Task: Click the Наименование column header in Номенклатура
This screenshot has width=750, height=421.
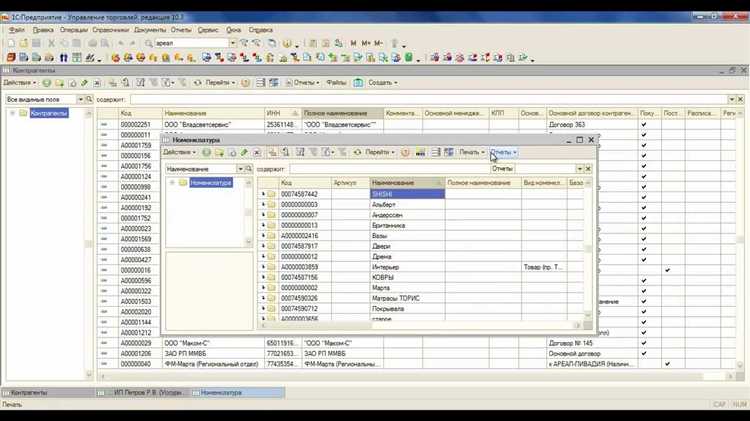Action: pos(407,183)
